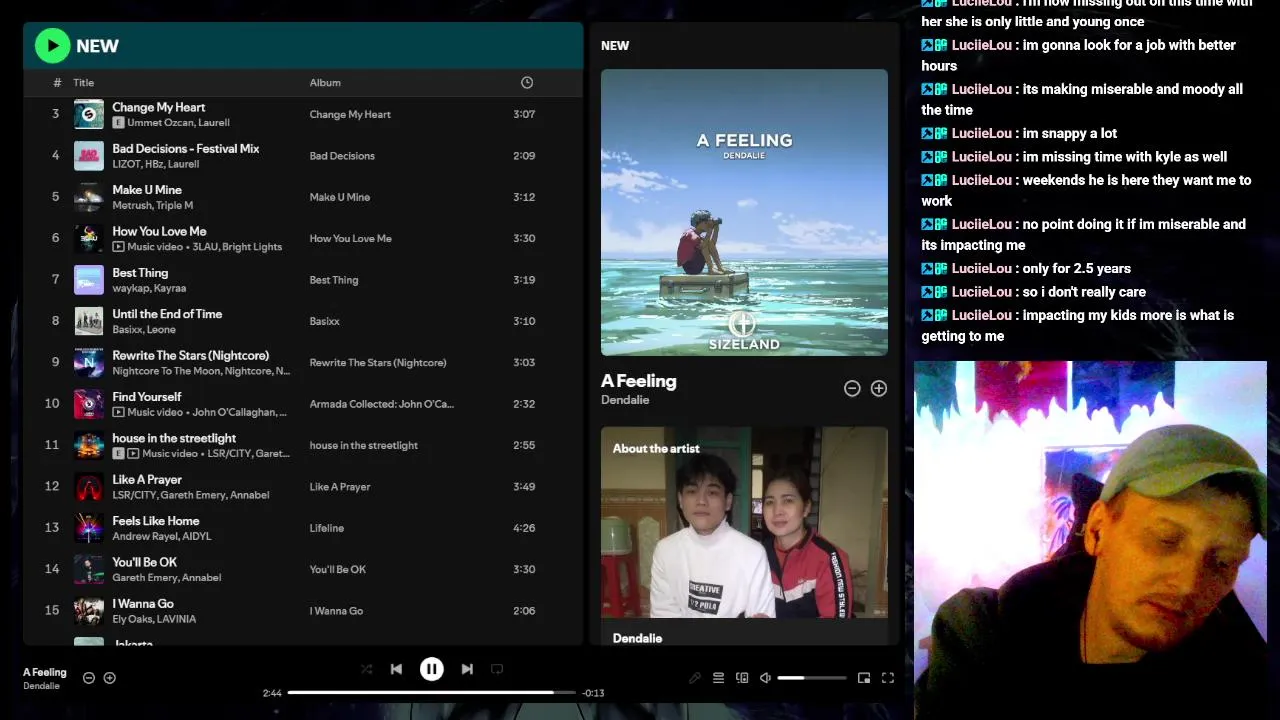Sort tracks by duration clock icon

(x=527, y=82)
